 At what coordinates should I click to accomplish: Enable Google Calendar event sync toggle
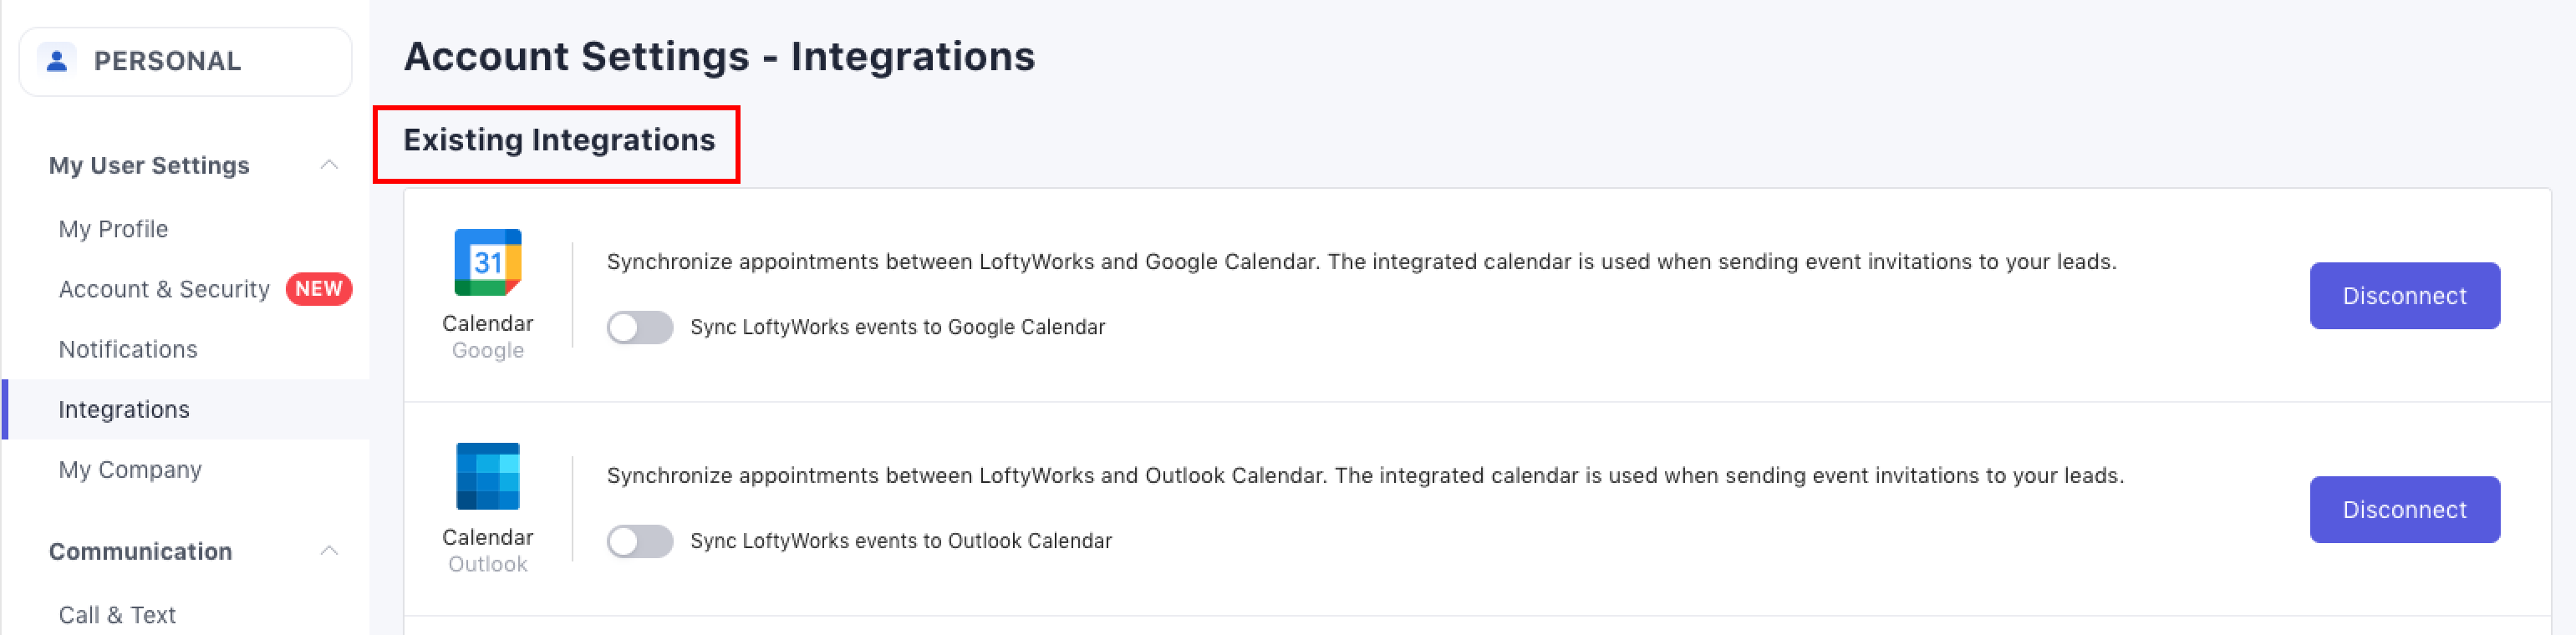(640, 327)
